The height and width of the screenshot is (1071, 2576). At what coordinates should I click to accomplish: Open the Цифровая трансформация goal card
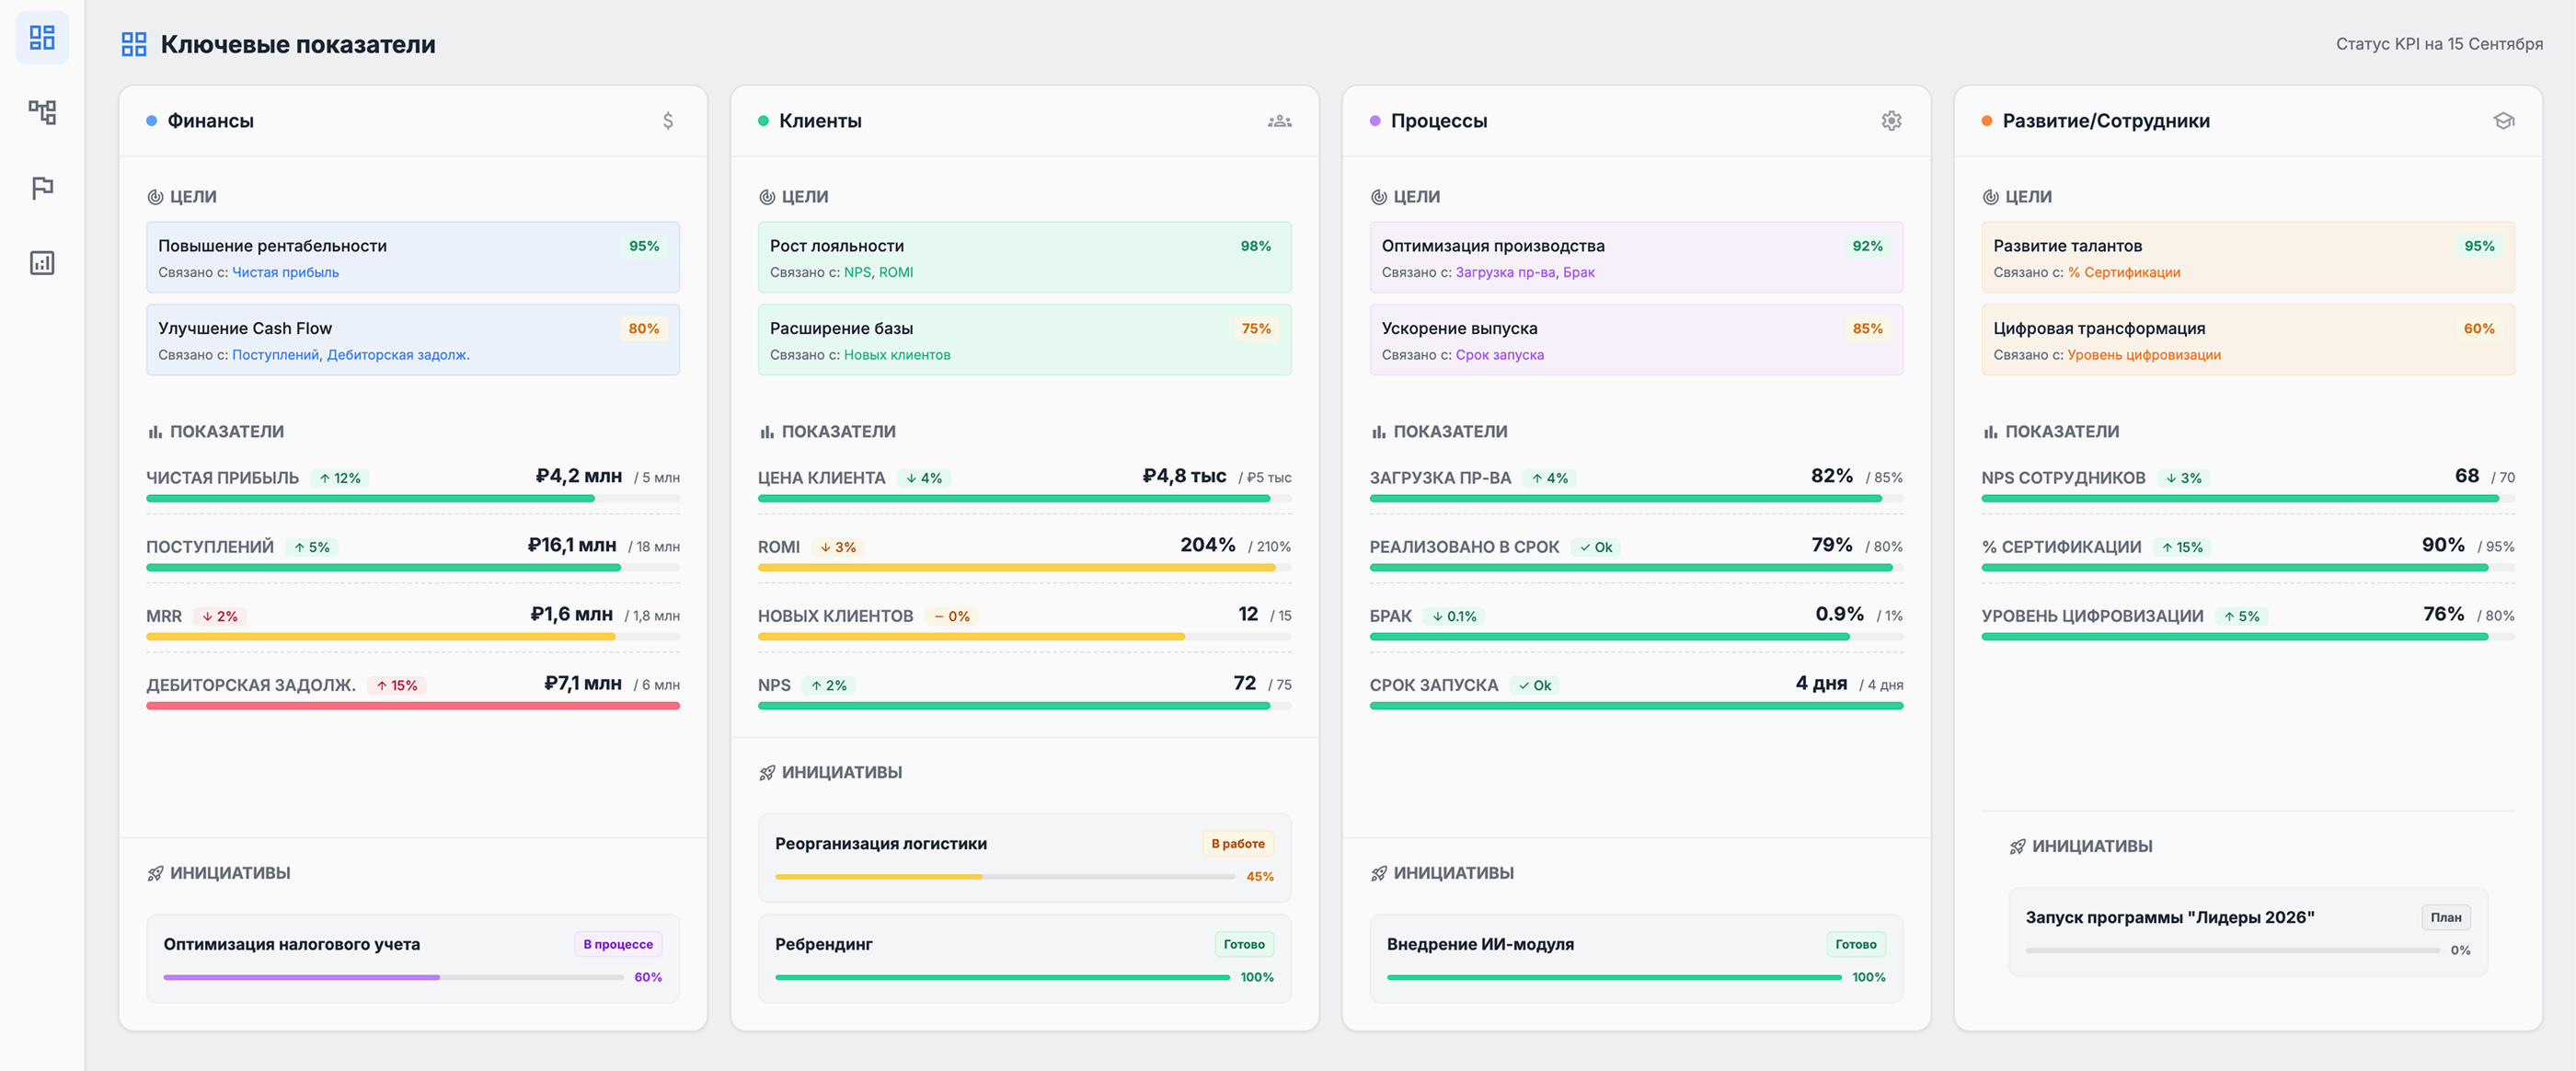coord(2247,340)
